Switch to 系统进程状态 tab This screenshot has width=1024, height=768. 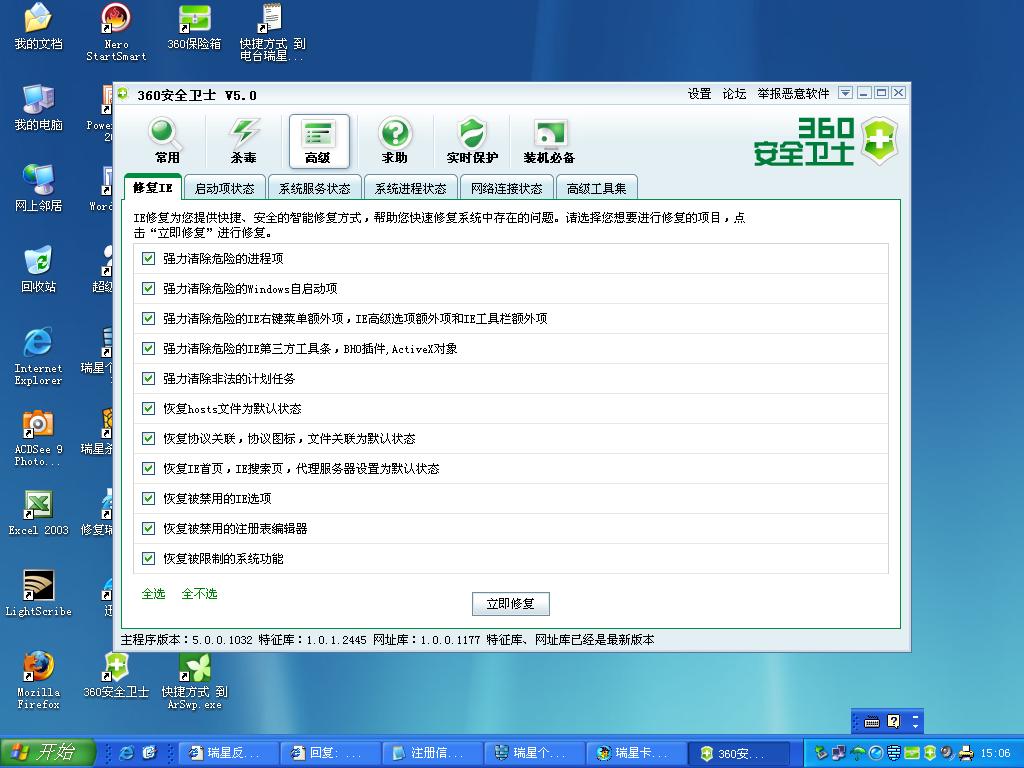coord(411,189)
